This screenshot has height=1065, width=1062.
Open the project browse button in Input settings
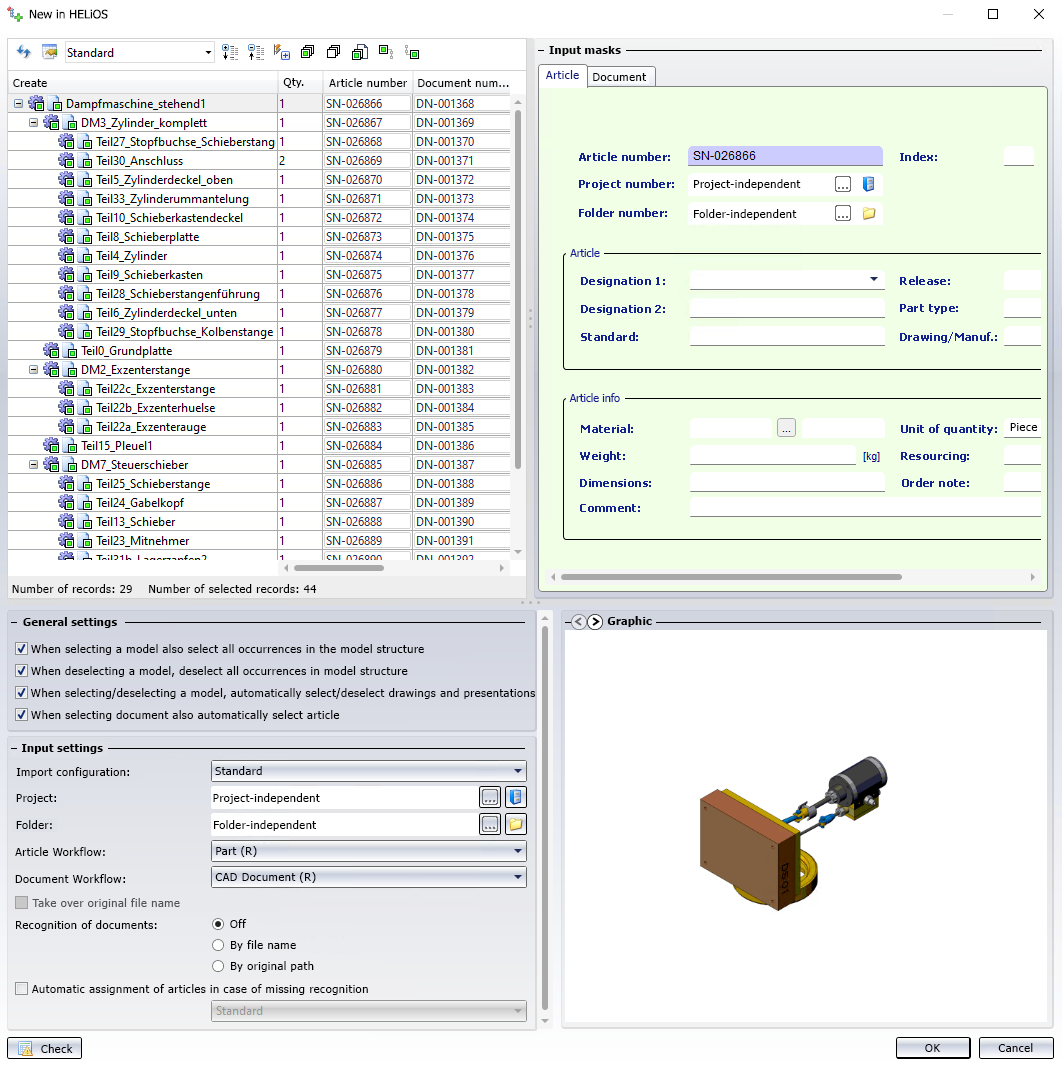coord(489,798)
